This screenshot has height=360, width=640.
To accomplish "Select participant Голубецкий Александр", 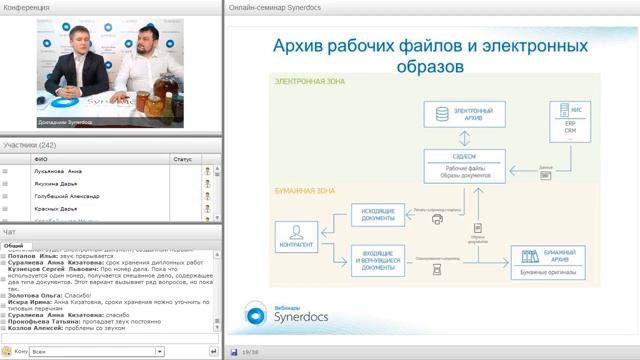I will tap(67, 196).
